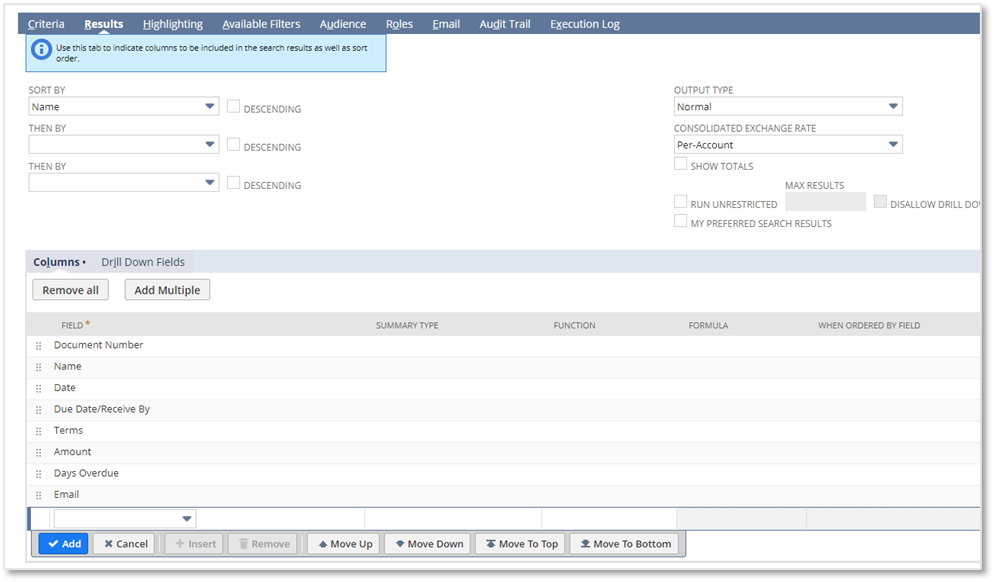
Task: Grab the handle beside Days Overdue row
Action: (39, 473)
